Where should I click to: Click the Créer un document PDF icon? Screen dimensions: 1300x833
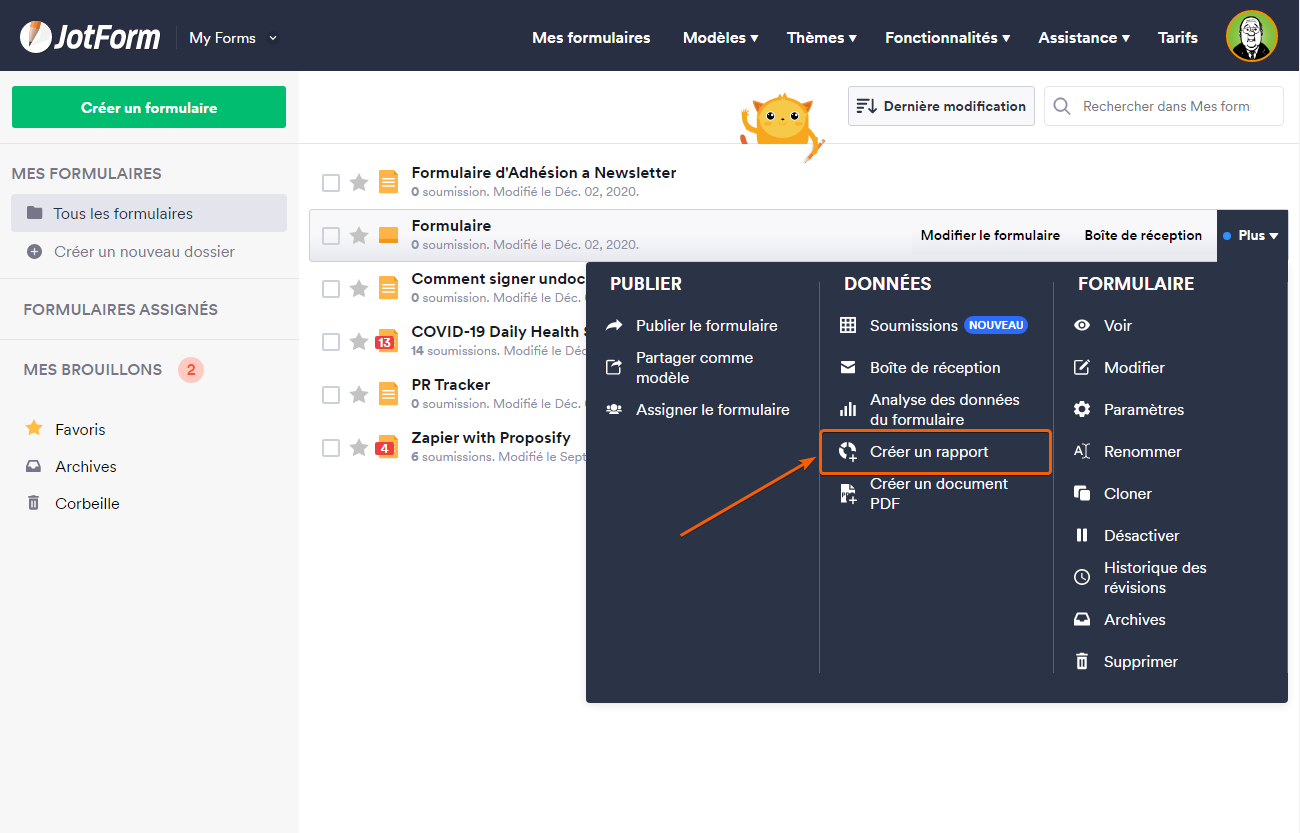click(x=848, y=494)
